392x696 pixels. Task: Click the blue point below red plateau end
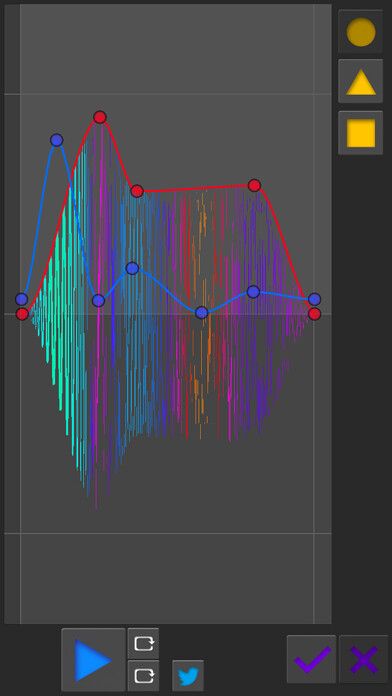click(x=253, y=292)
